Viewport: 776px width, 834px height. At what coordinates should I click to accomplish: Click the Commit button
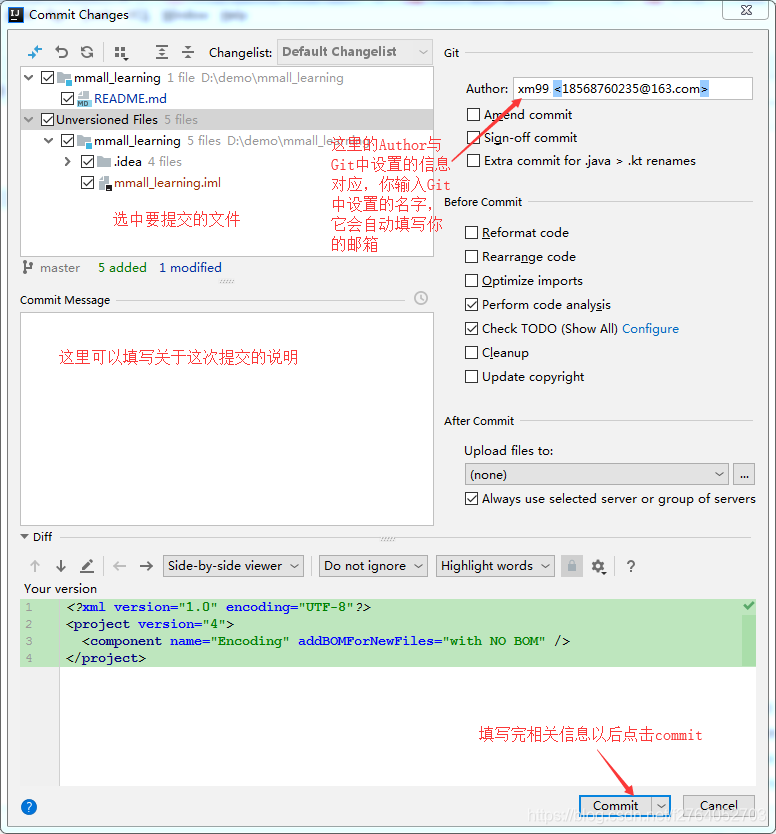pos(615,806)
